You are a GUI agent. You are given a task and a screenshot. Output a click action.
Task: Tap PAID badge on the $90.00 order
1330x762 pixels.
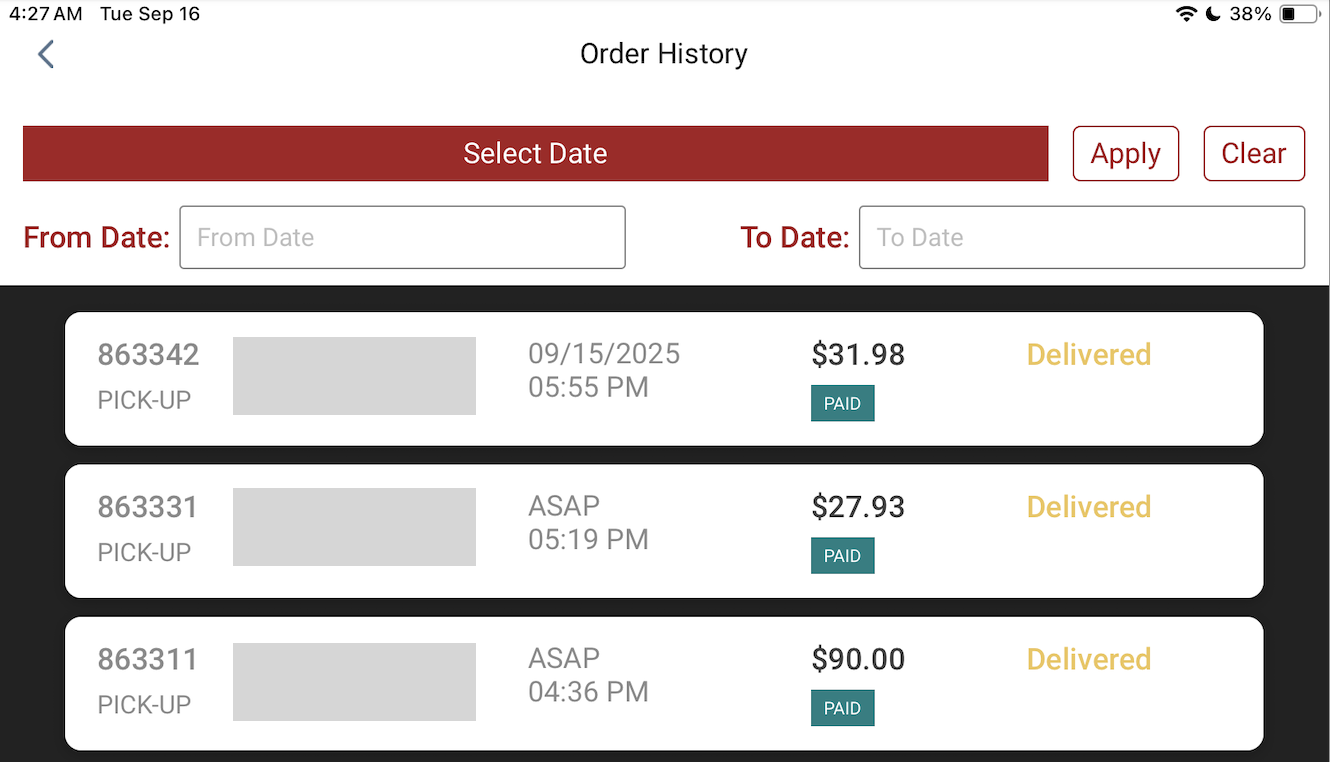pyautogui.click(x=842, y=708)
